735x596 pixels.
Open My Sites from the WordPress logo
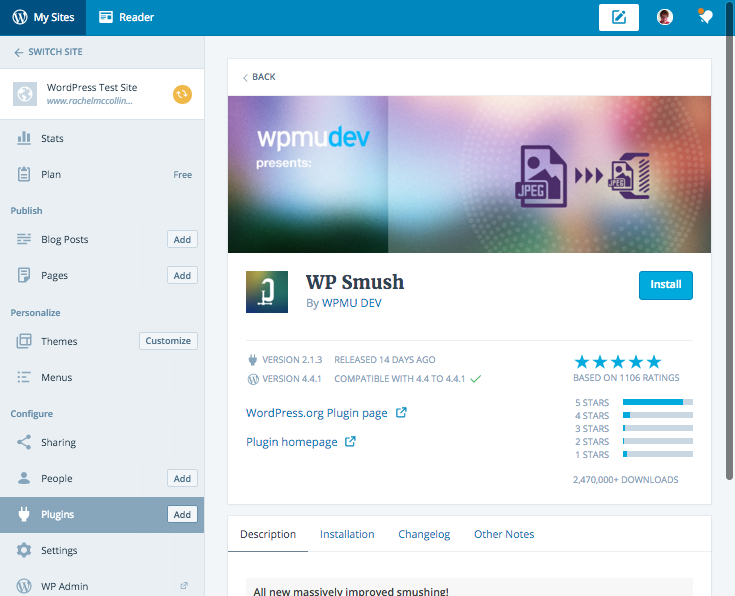pyautogui.click(x=20, y=17)
